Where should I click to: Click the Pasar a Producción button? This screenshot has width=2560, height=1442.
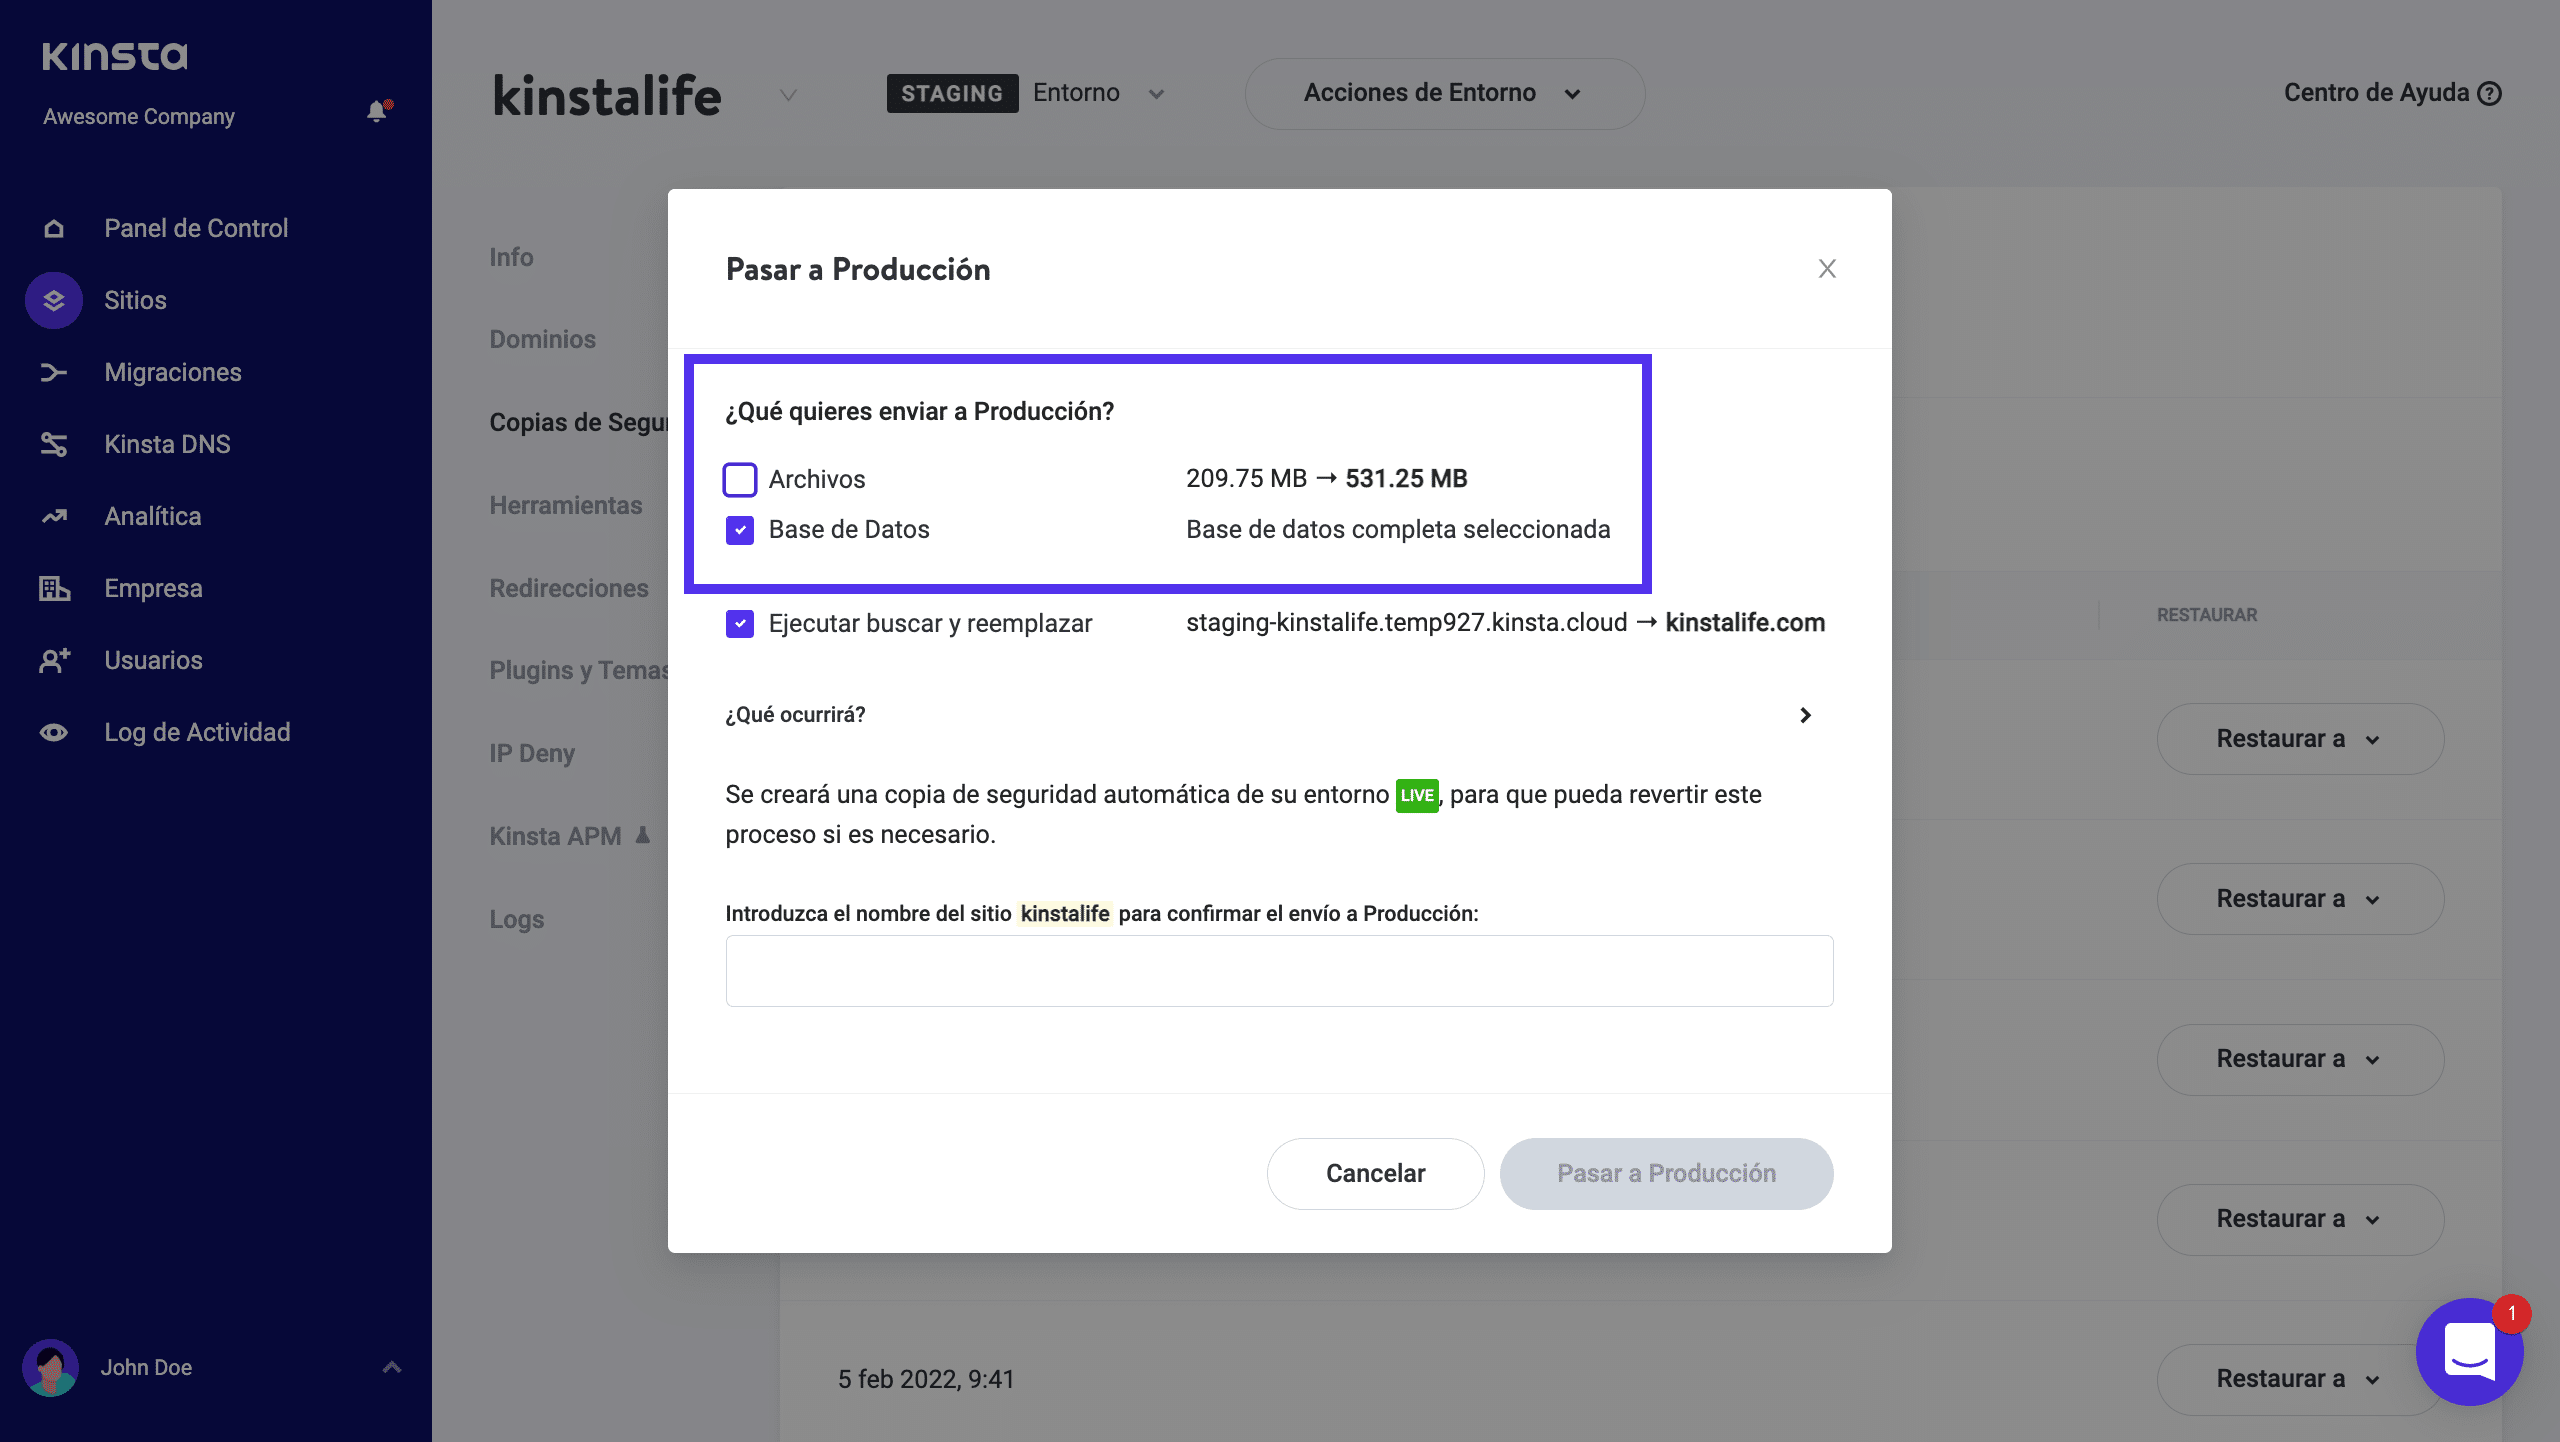(x=1666, y=1173)
